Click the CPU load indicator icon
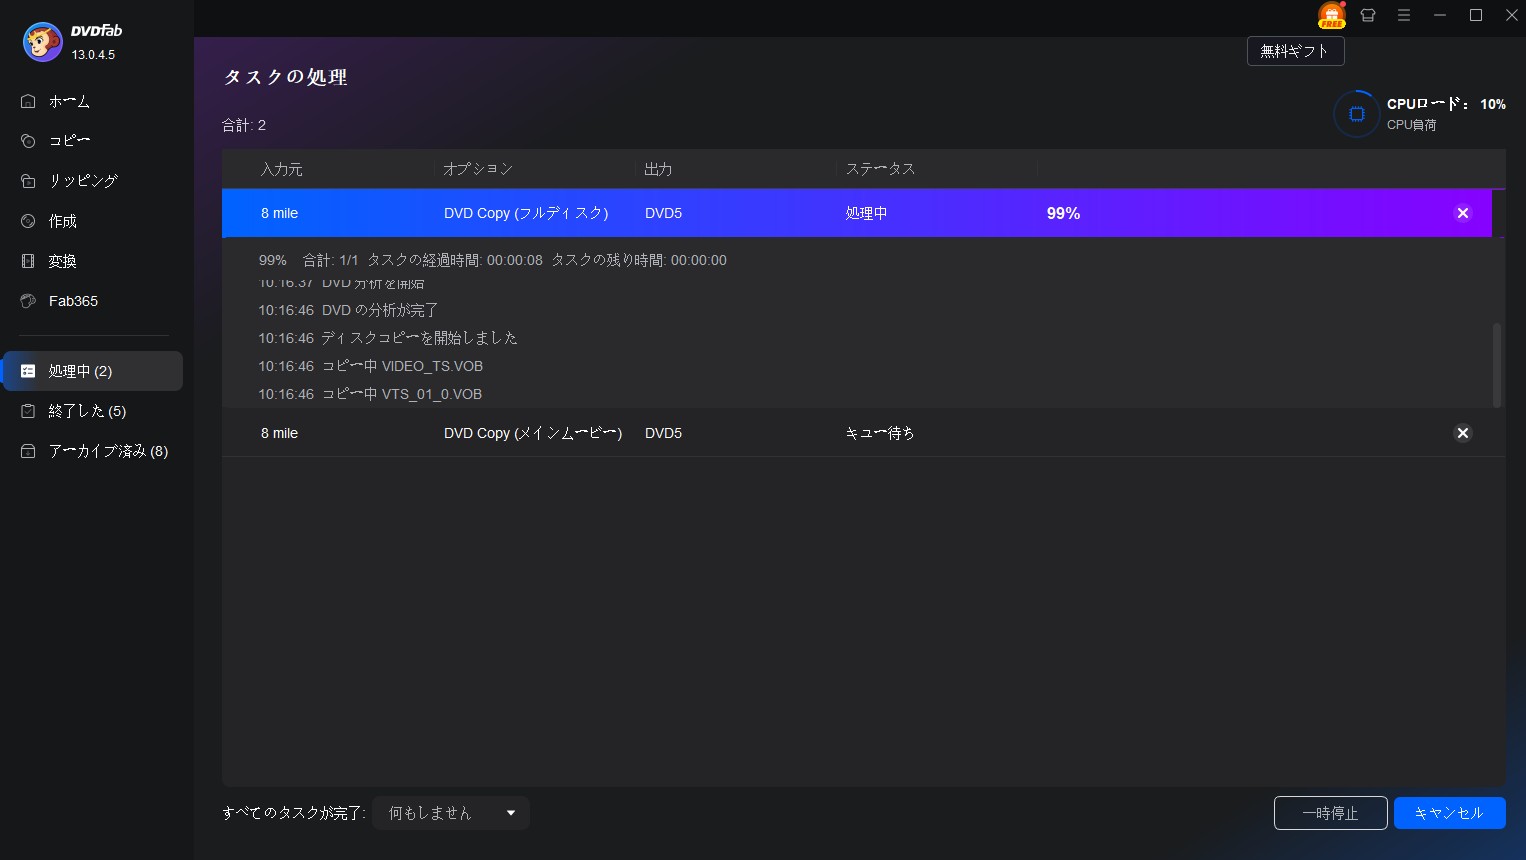The image size is (1526, 860). pos(1356,114)
